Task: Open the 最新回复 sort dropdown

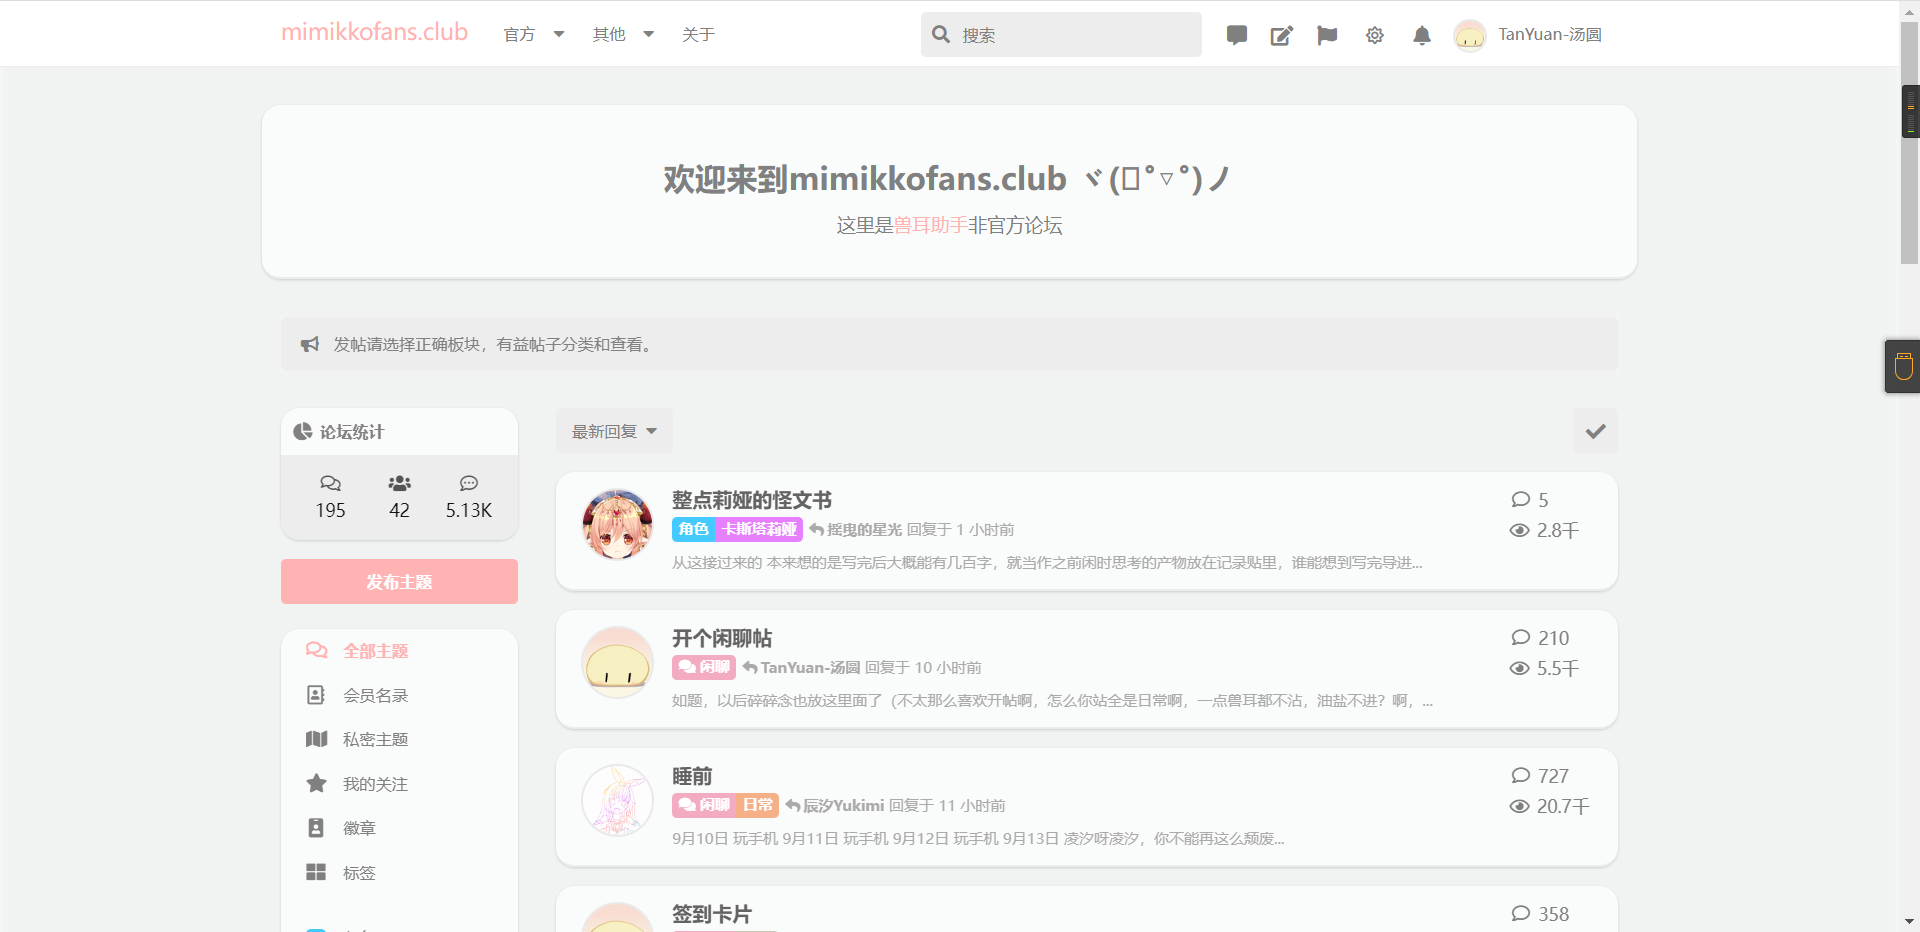Action: click(614, 431)
